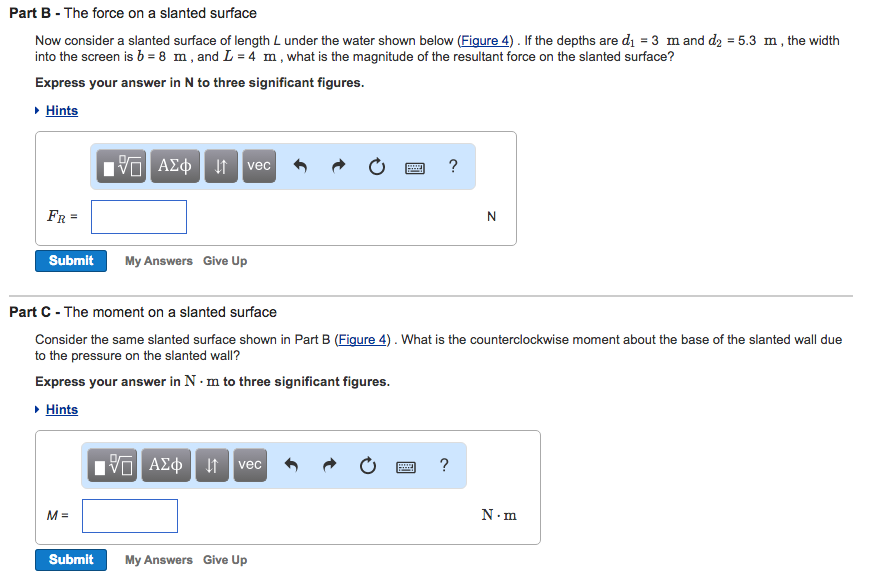875x576 pixels.
Task: Open Figure 4 link in Part B
Action: 485,41
